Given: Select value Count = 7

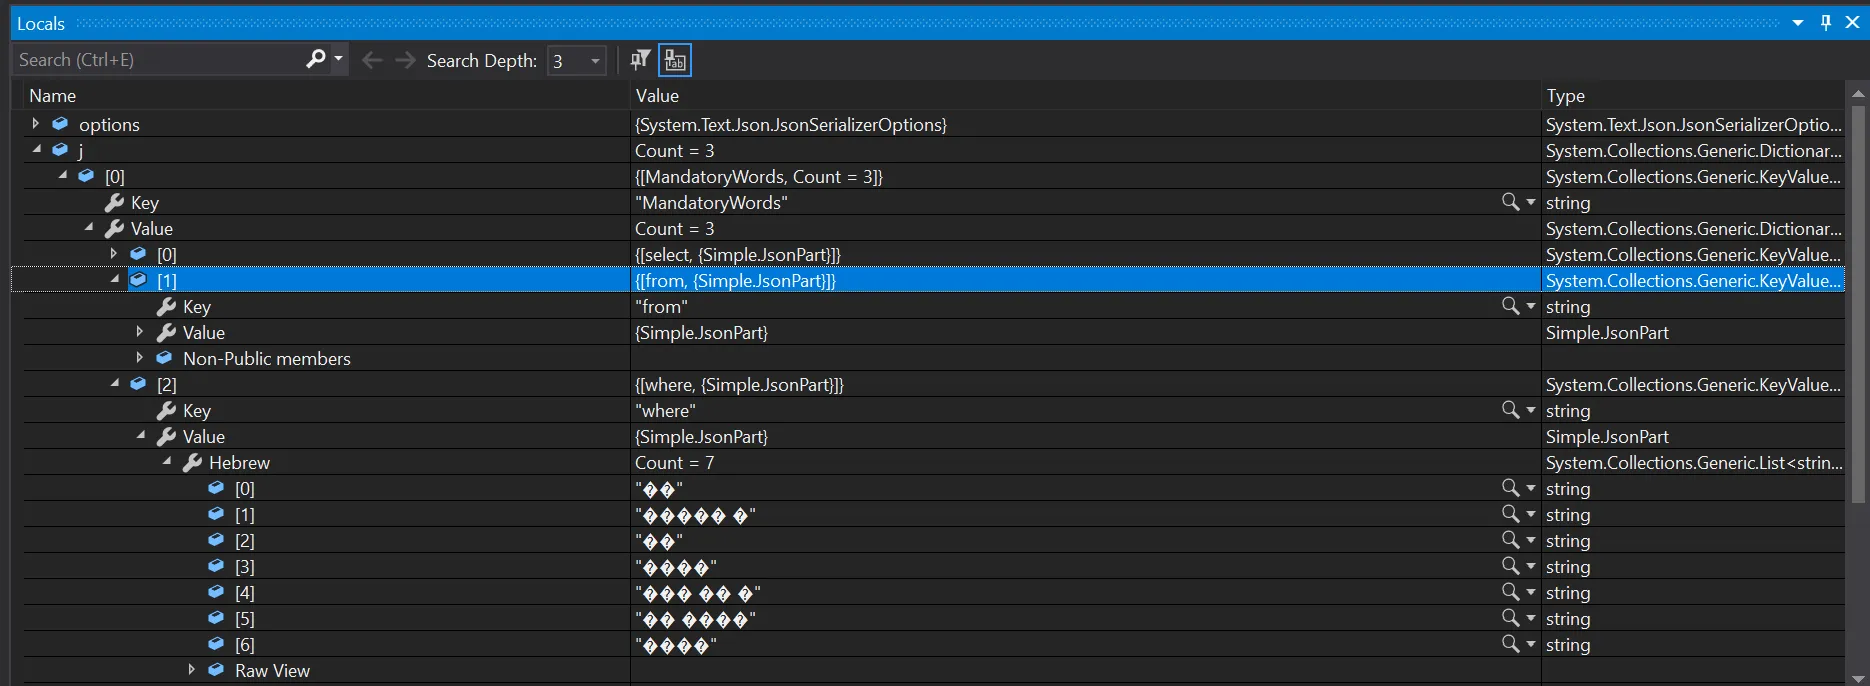Looking at the screenshot, I should 675,463.
